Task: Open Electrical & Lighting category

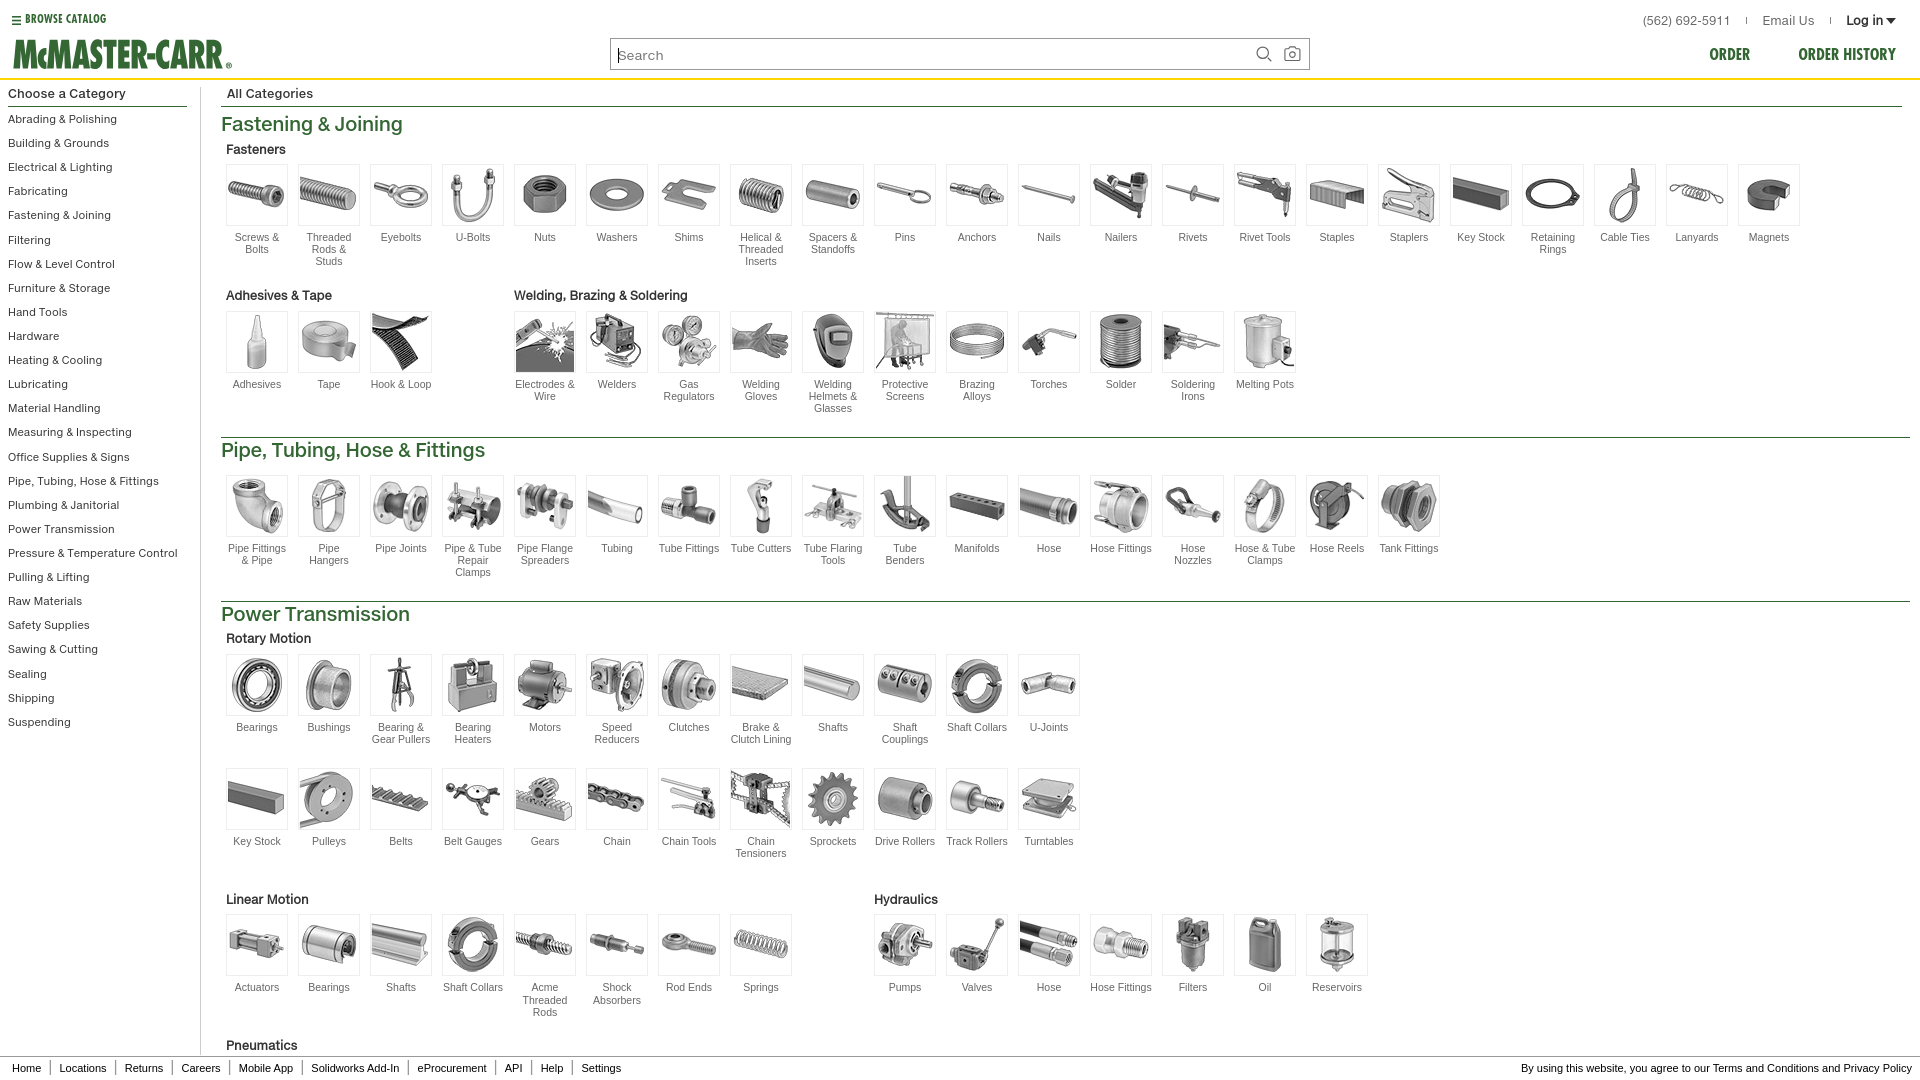Action: pos(60,167)
